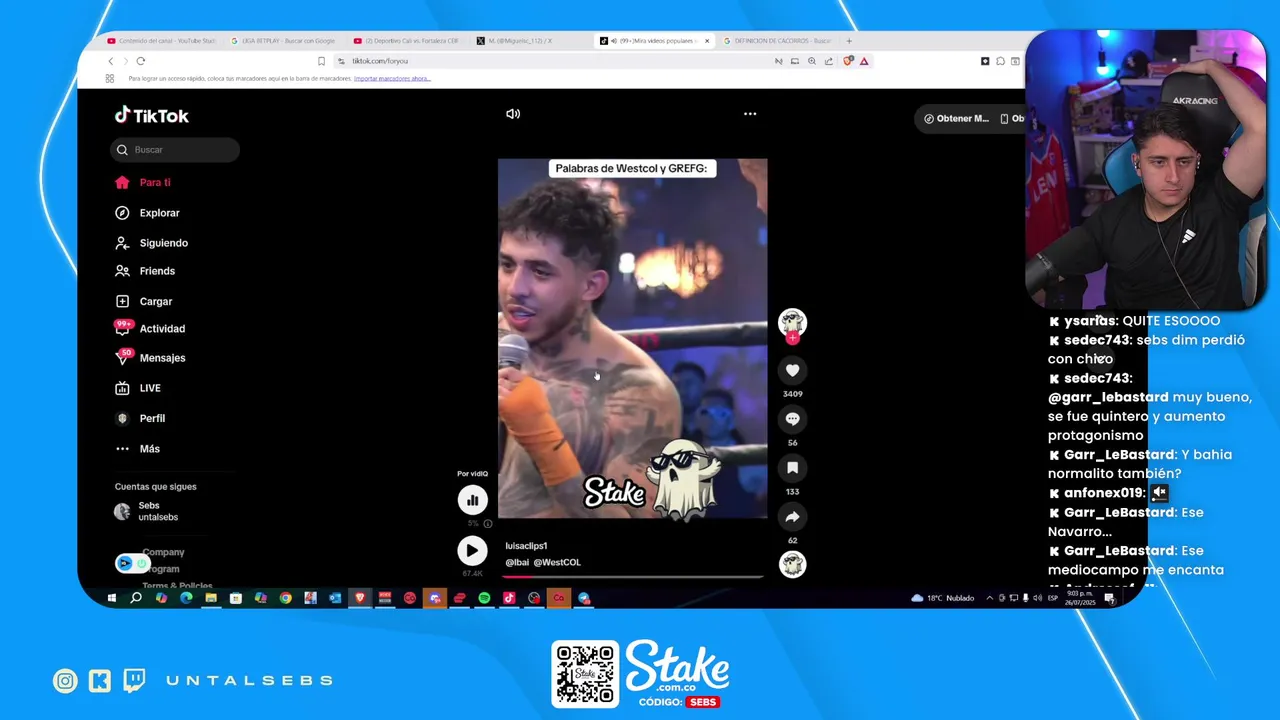The height and width of the screenshot is (720, 1280).
Task: Share video with arrow icon
Action: [792, 517]
